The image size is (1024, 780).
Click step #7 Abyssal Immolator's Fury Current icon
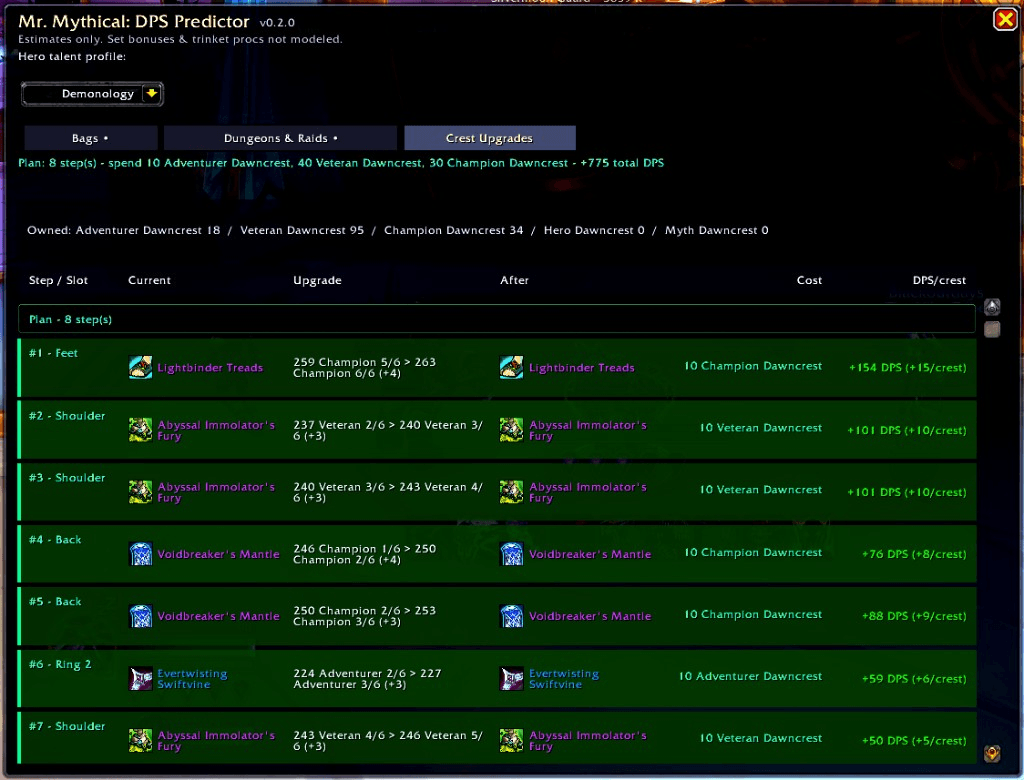pos(140,741)
